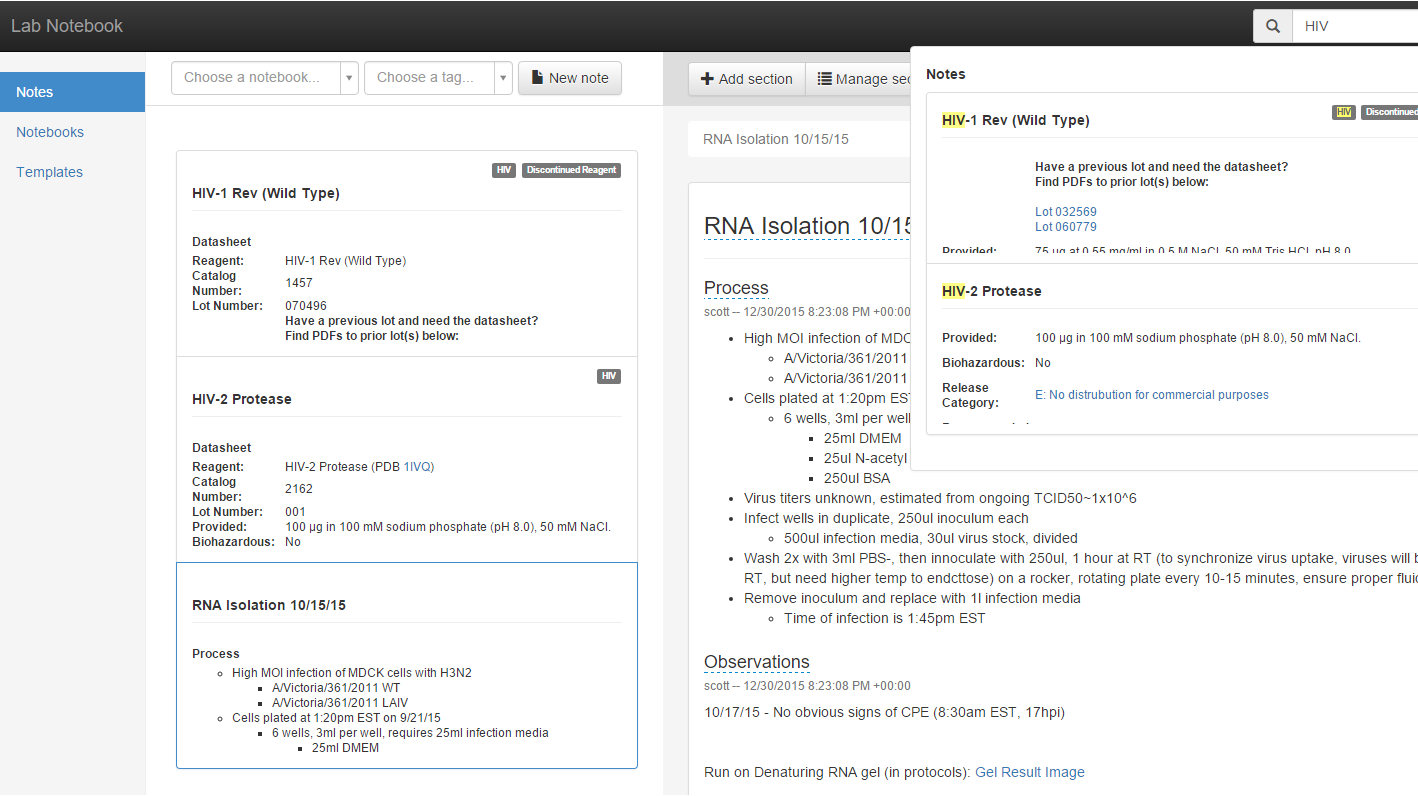Open Lot 060779 link in search results
This screenshot has height=796, width=1418.
coord(1066,227)
